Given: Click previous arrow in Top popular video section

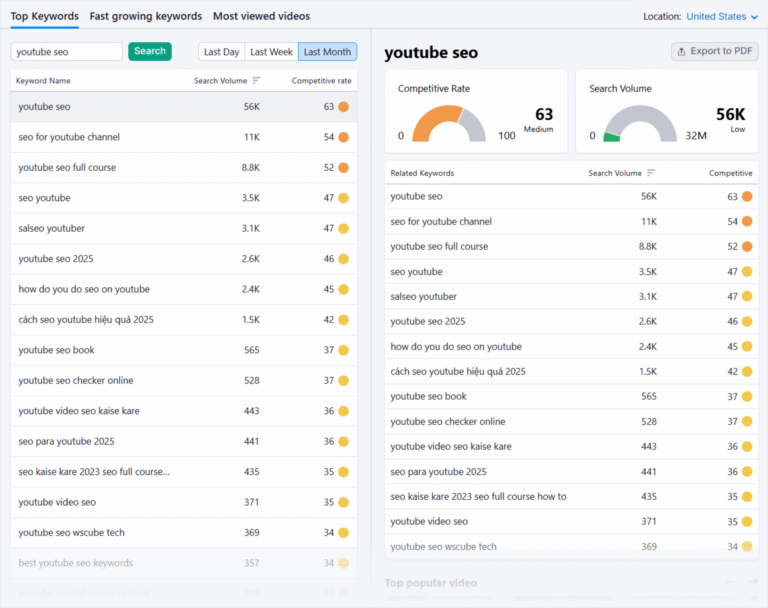Looking at the screenshot, I should (x=728, y=582).
